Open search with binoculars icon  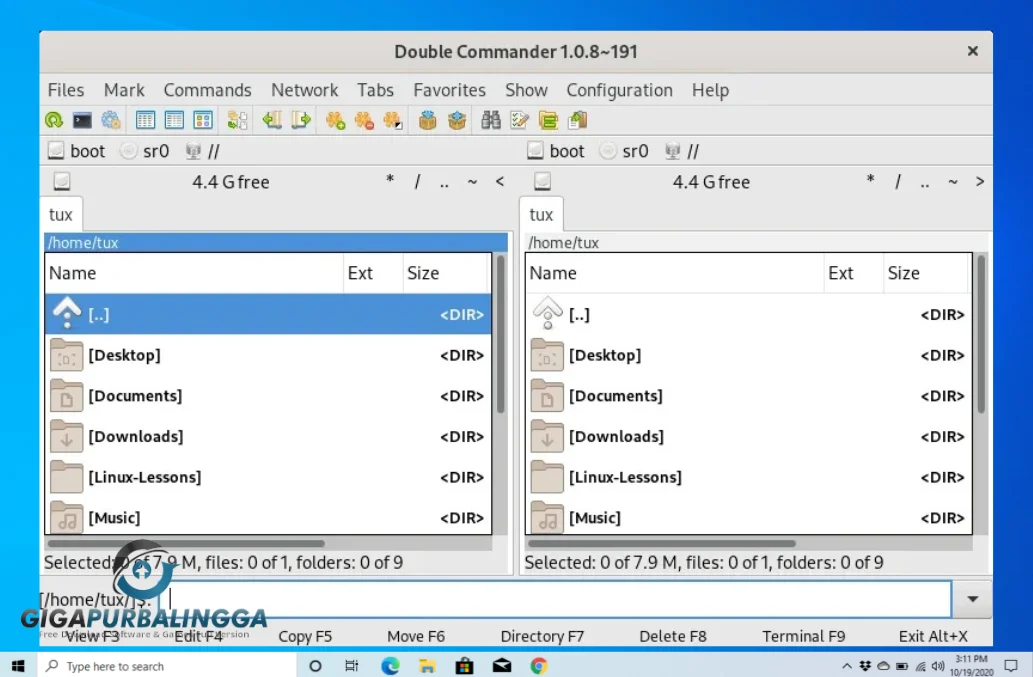tap(491, 120)
